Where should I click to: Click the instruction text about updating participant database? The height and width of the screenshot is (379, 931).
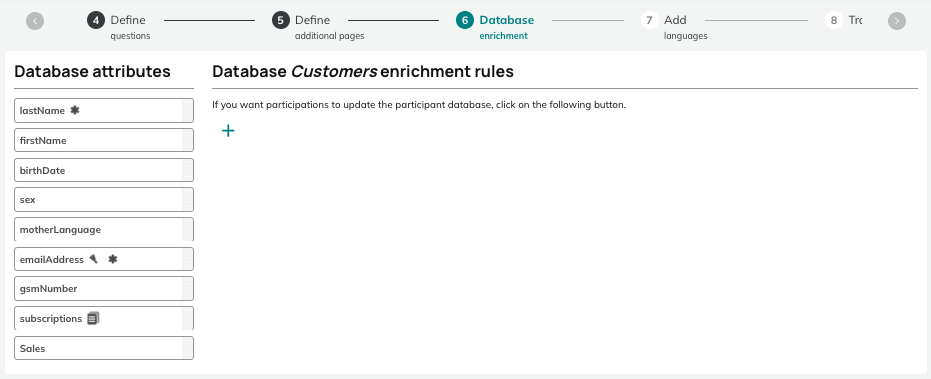pyautogui.click(x=419, y=105)
